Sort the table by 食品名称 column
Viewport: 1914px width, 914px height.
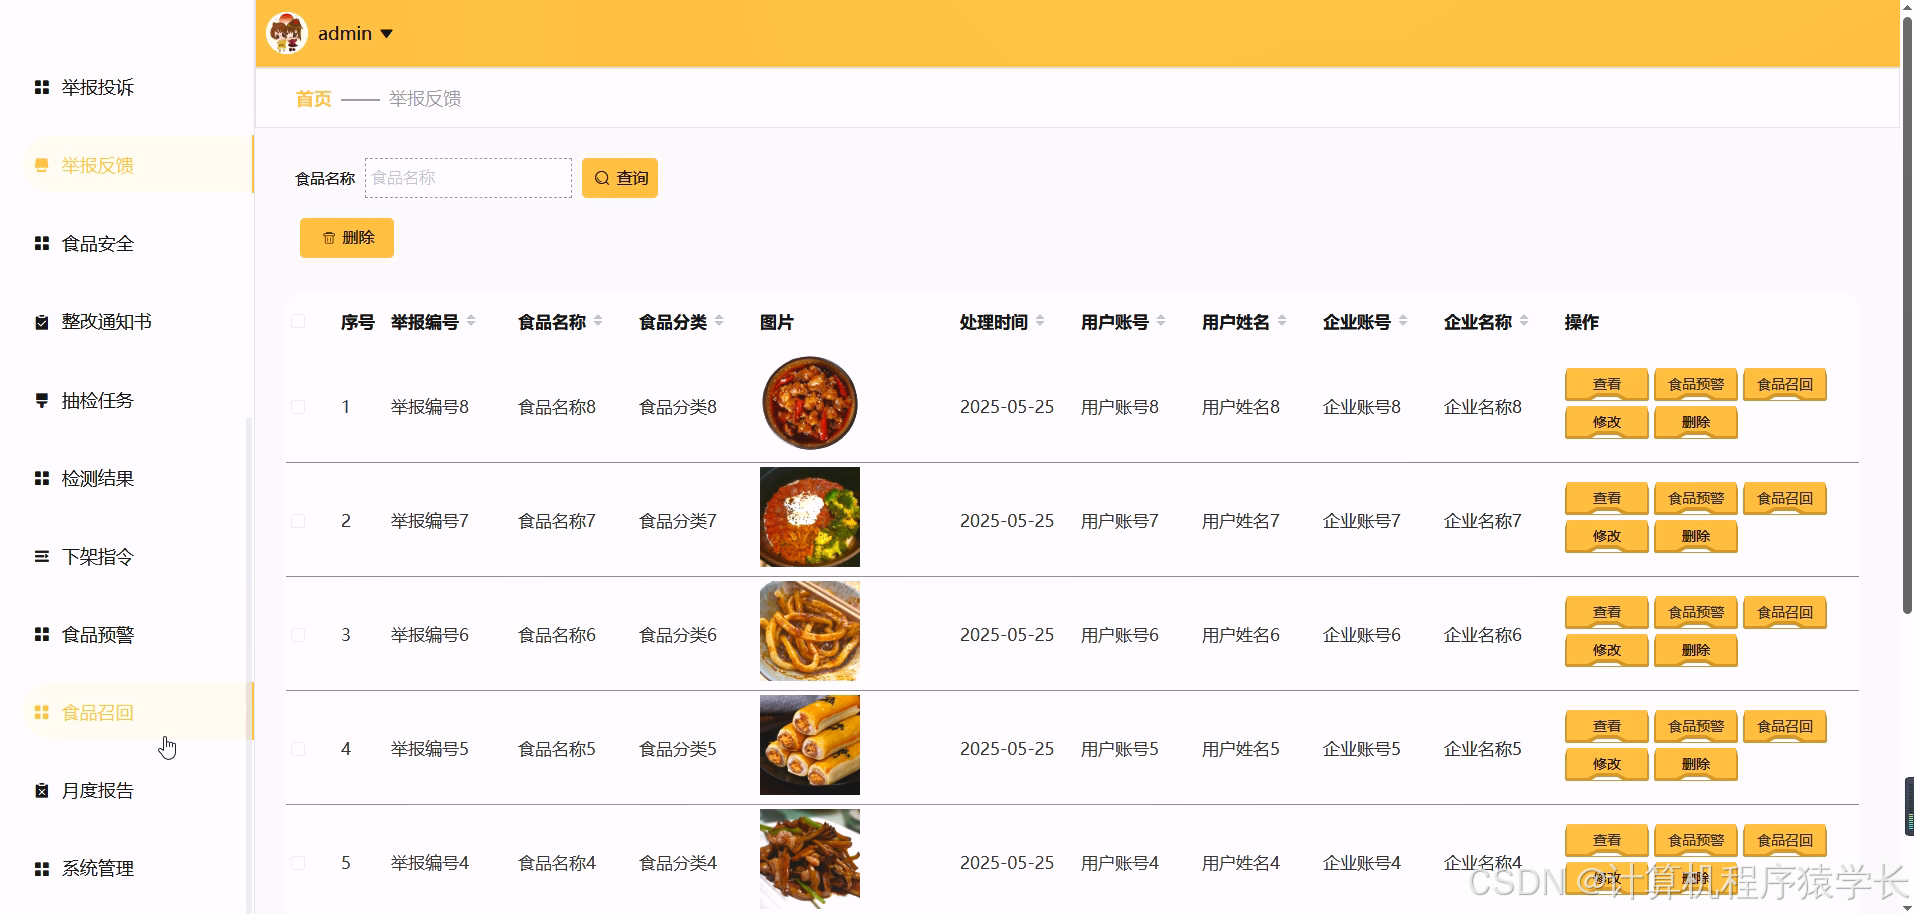[597, 321]
